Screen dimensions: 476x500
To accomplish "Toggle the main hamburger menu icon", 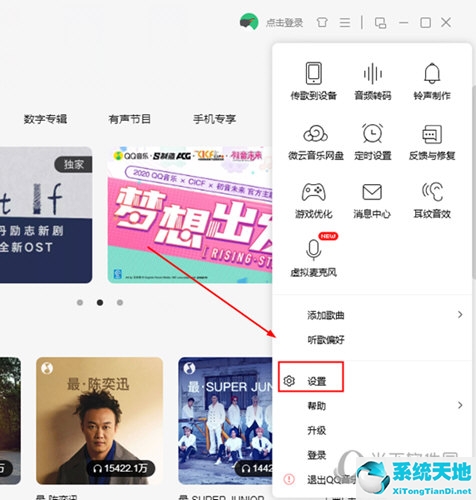I will [345, 23].
